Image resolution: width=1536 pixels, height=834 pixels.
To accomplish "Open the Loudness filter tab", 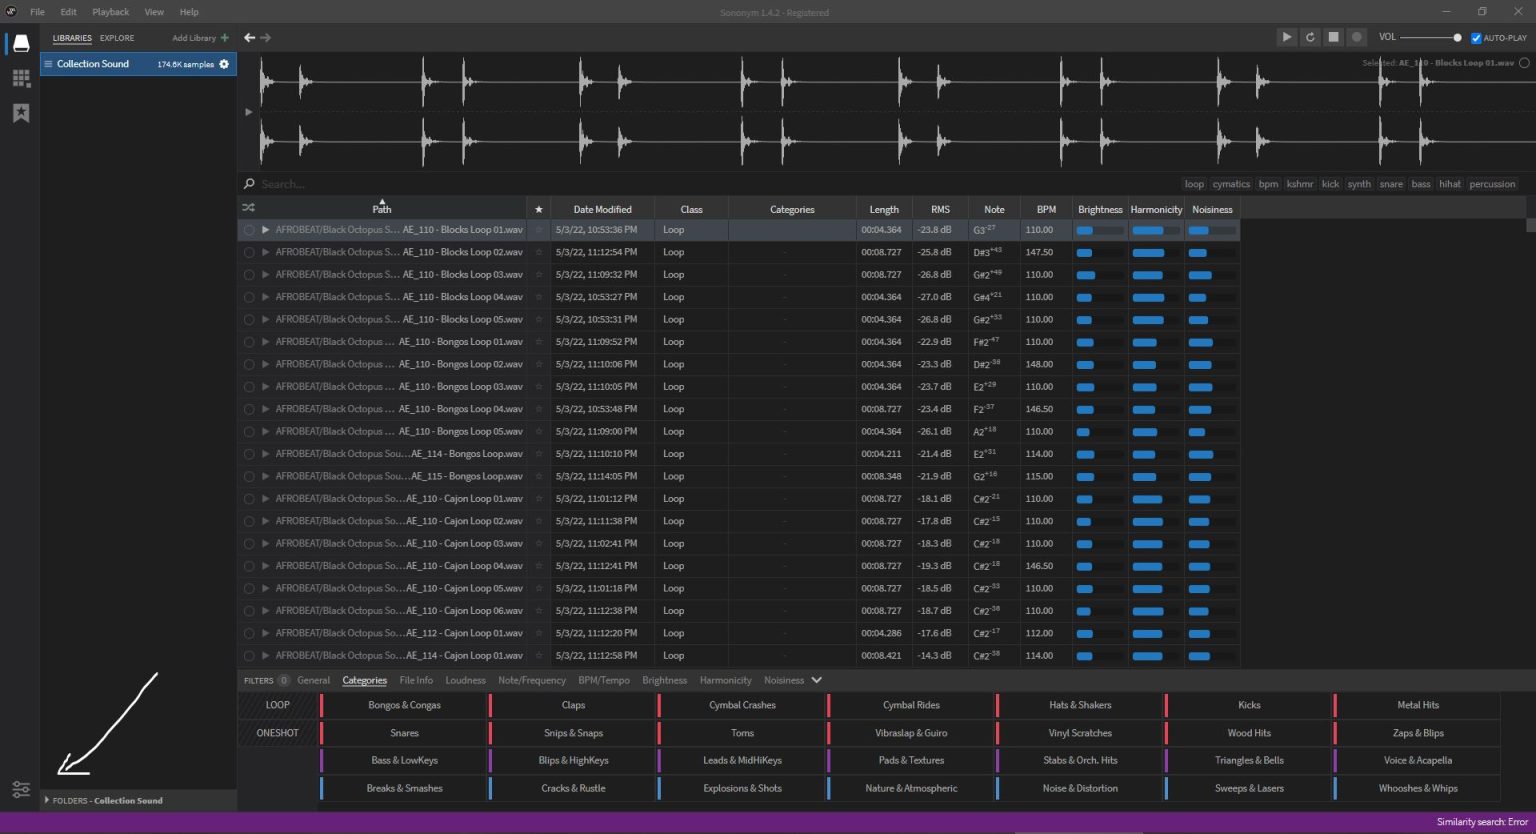I will [465, 680].
